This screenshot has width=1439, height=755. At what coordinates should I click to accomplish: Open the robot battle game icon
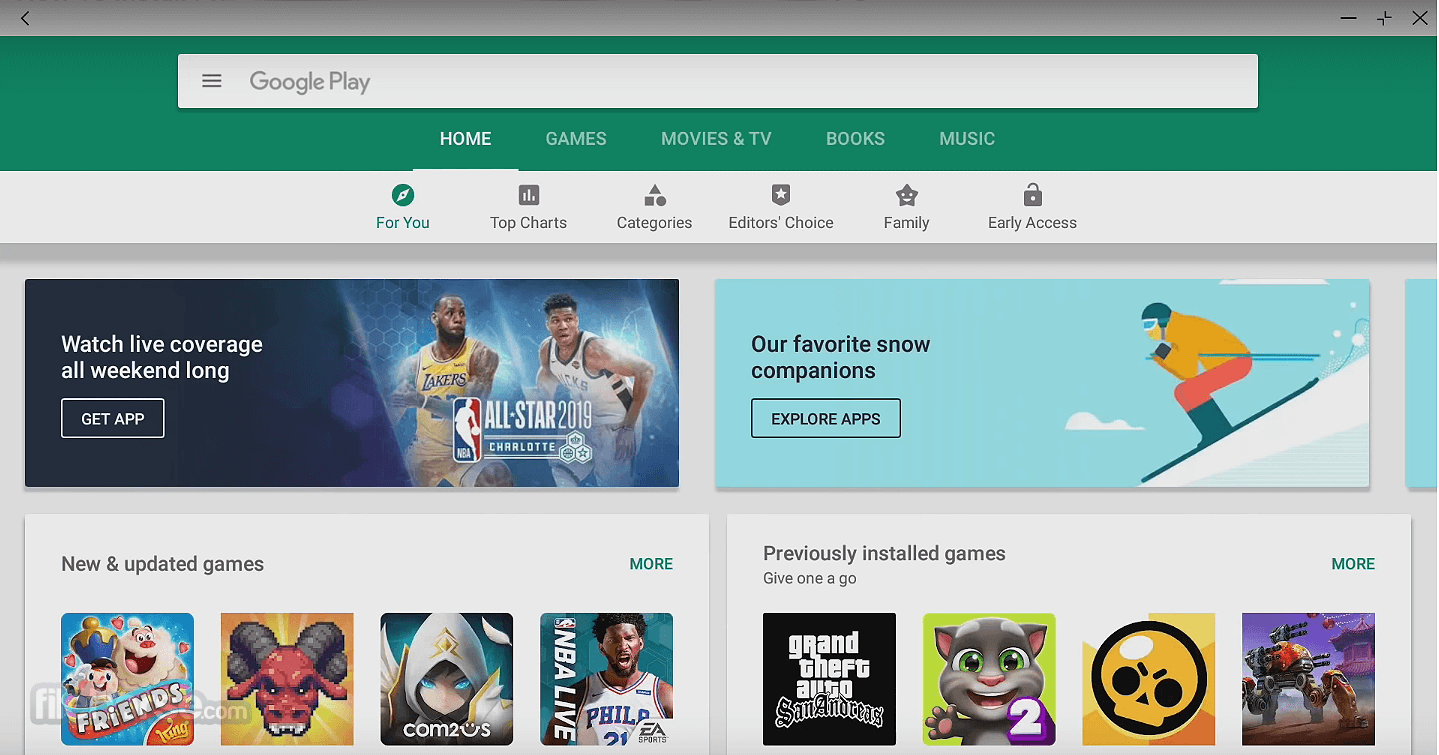click(x=1309, y=679)
